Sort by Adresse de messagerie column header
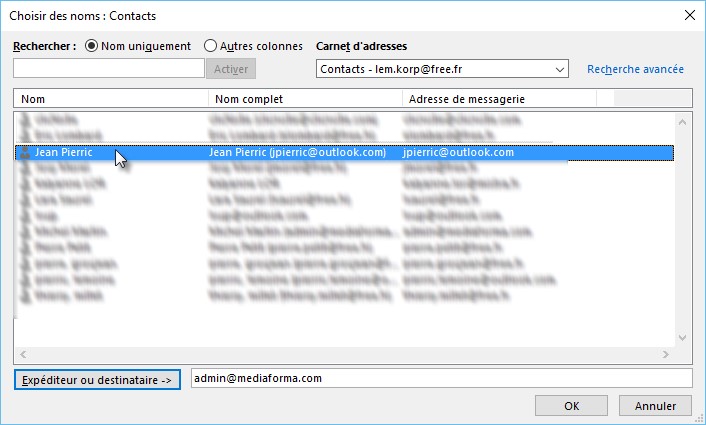Viewport: 706px width, 425px height. pos(499,99)
